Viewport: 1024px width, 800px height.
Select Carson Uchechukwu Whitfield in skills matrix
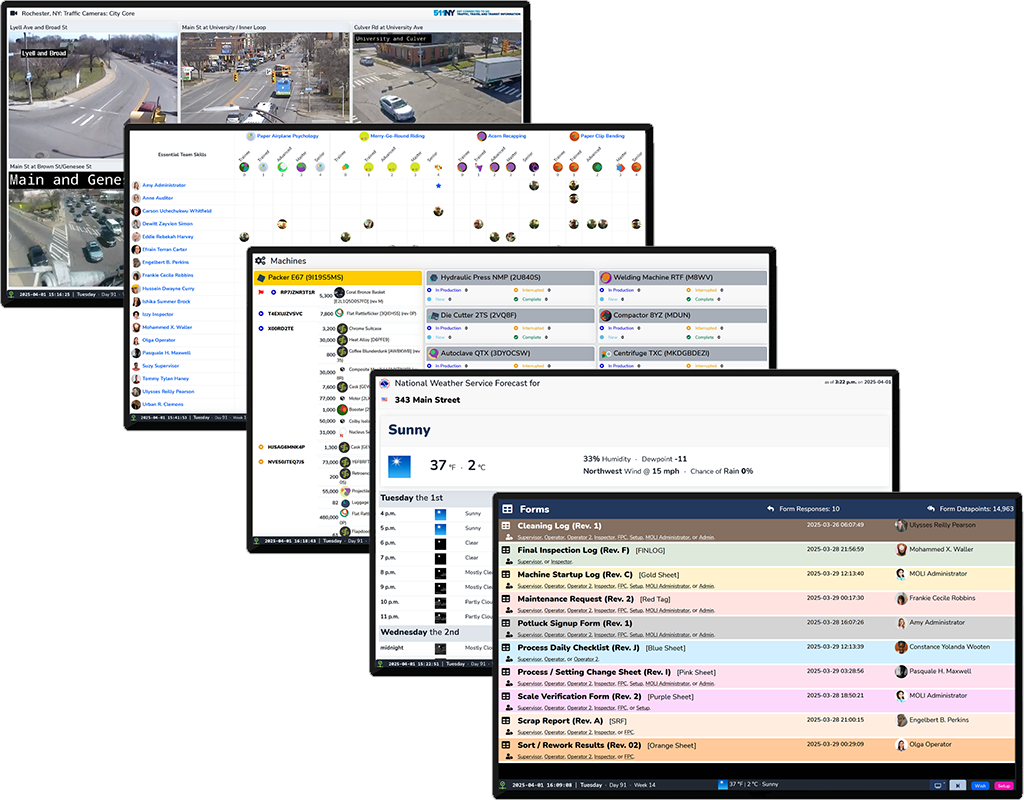tap(177, 211)
